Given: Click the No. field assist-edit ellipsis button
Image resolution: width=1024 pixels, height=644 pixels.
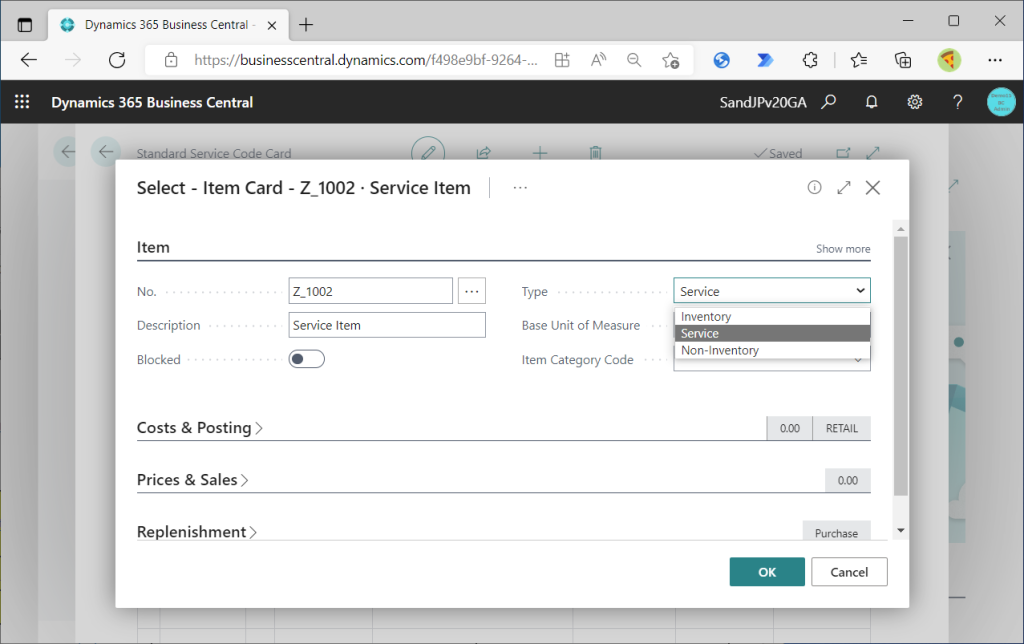Looking at the screenshot, I should pos(472,291).
